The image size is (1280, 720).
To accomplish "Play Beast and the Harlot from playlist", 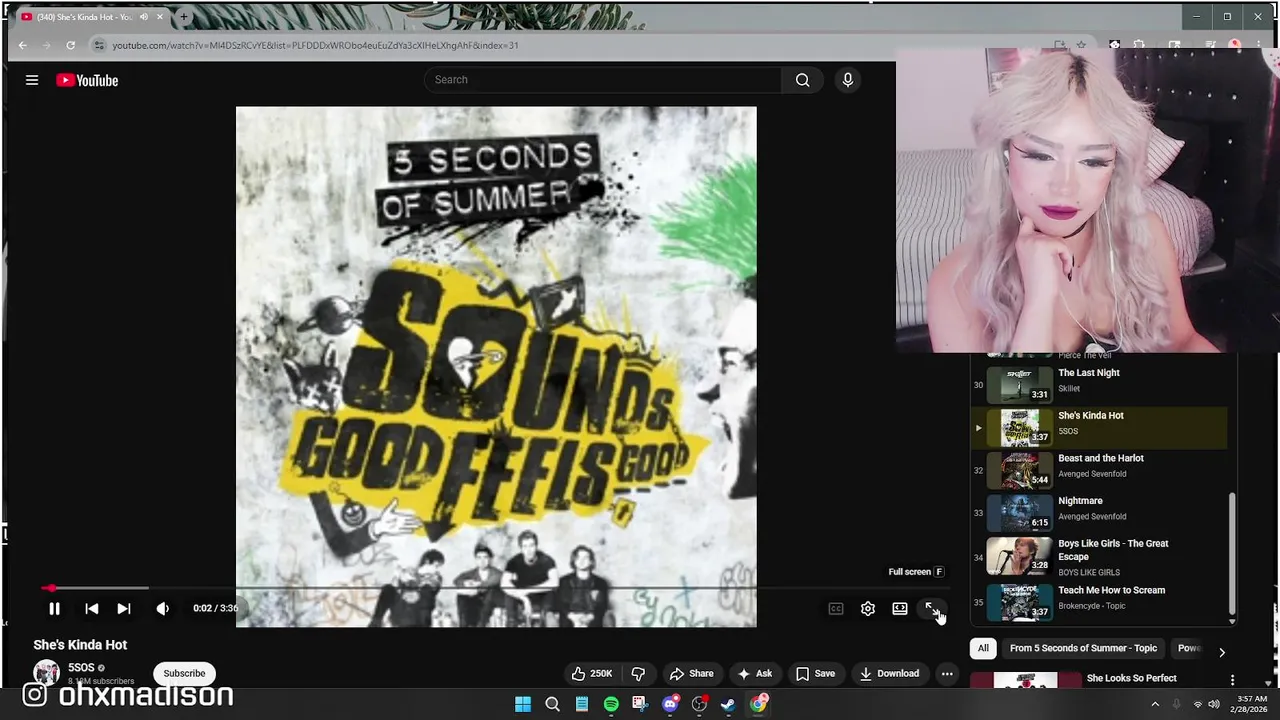I will 1100,470.
